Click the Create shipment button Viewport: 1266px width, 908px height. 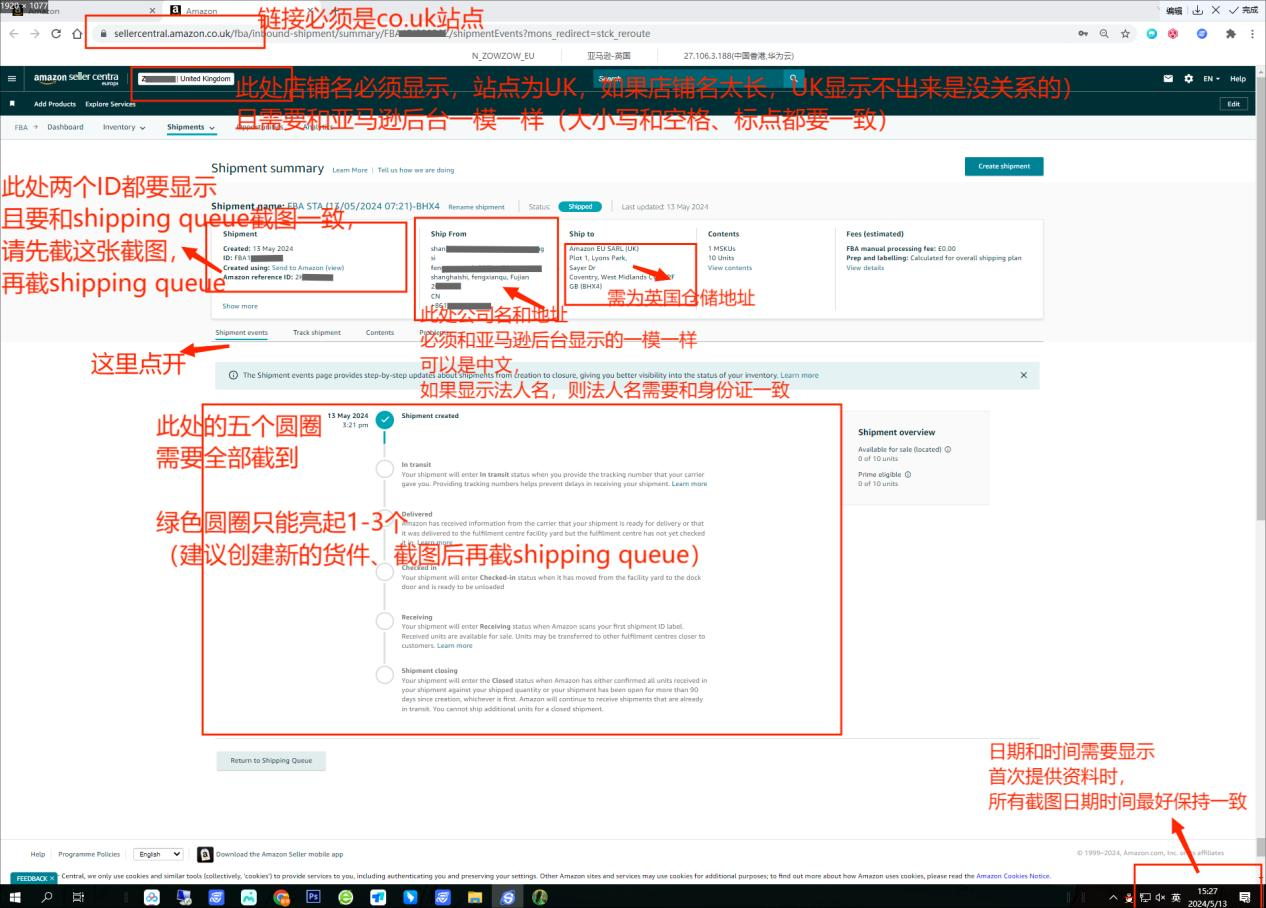[x=1004, y=166]
